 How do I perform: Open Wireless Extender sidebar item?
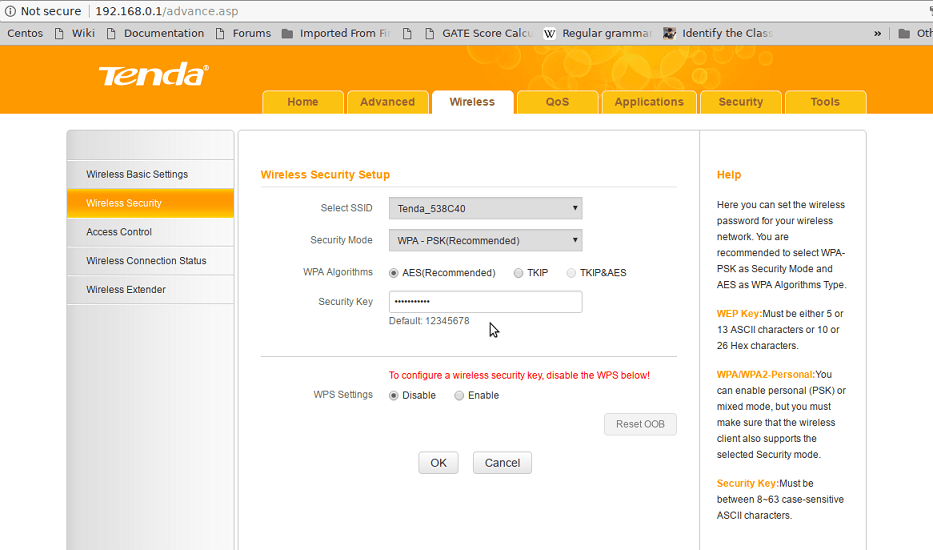point(151,289)
